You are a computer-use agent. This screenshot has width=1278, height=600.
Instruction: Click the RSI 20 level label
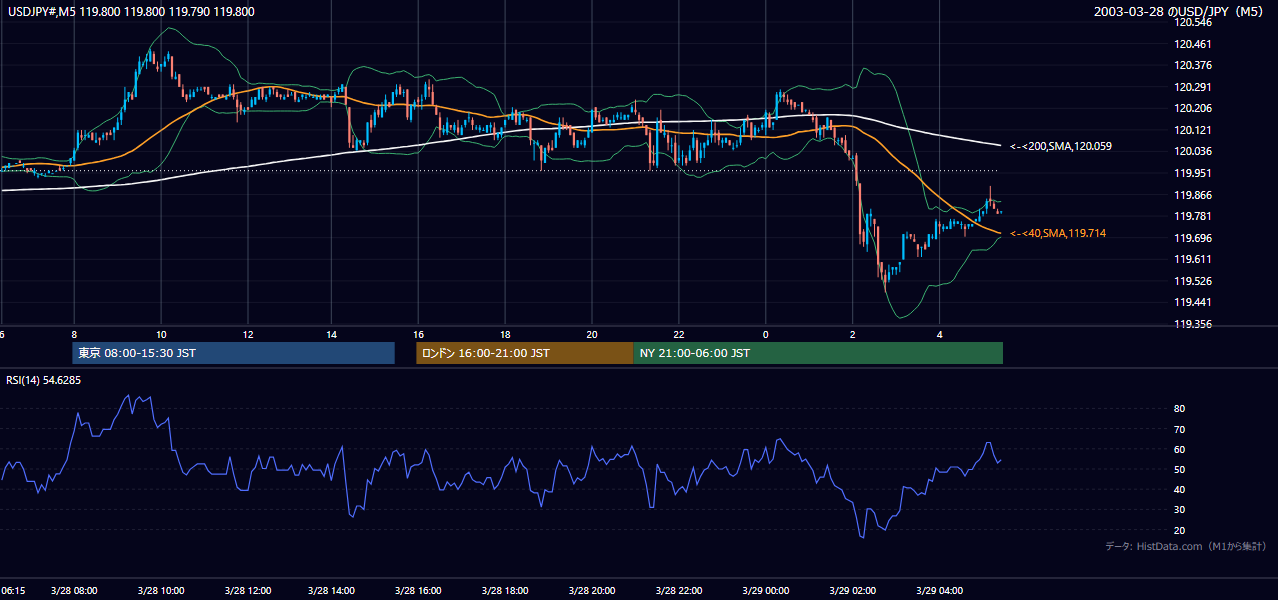[x=1180, y=530]
